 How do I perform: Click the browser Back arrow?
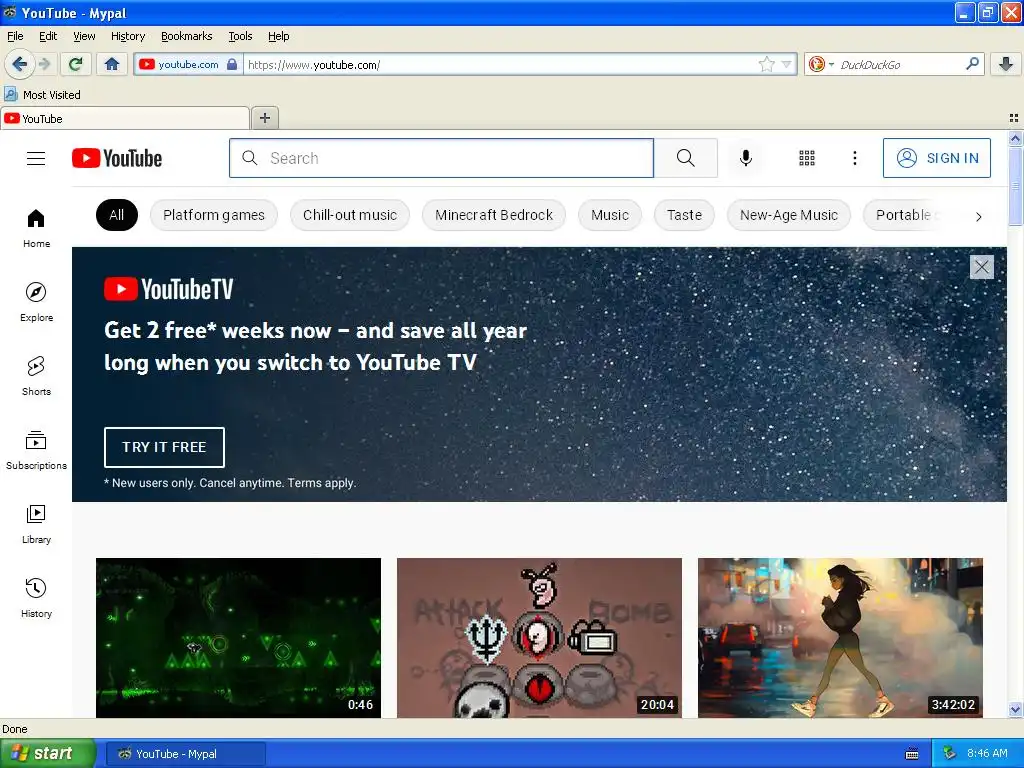pyautogui.click(x=18, y=64)
